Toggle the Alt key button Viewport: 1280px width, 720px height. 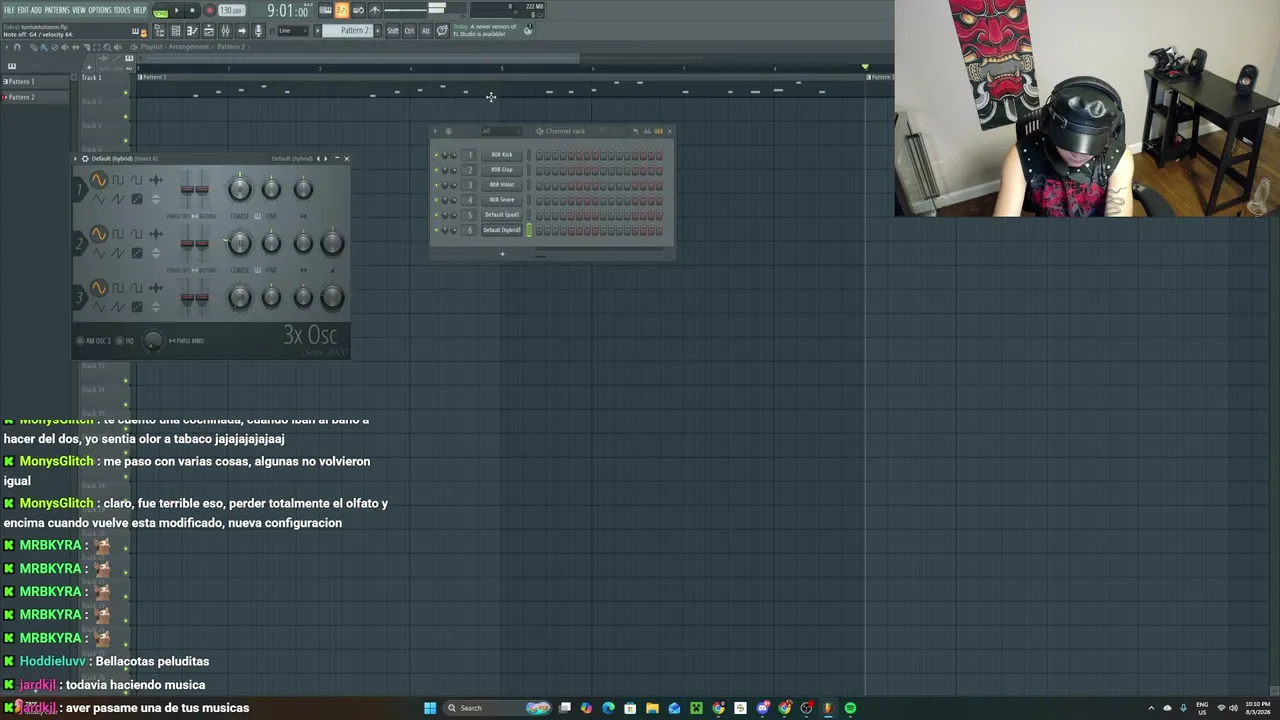[426, 31]
